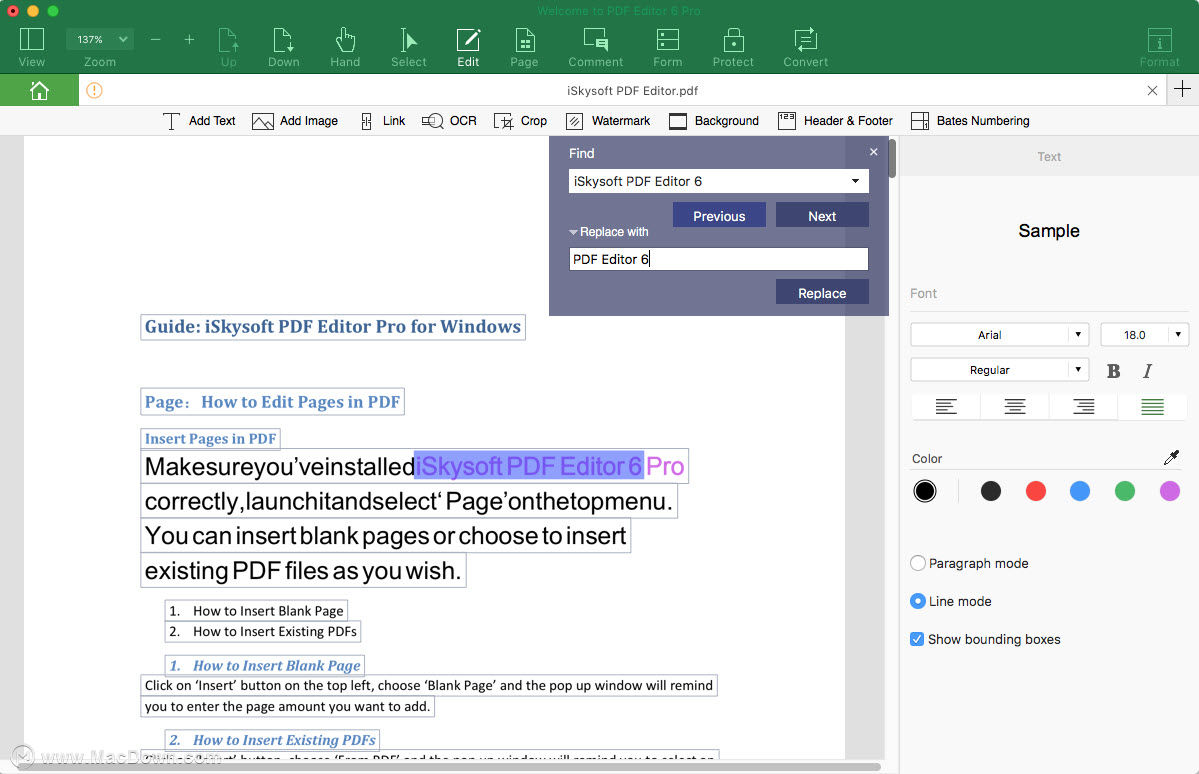
Task: Click the heading 'Insert Pages in PDF'
Action: click(210, 439)
